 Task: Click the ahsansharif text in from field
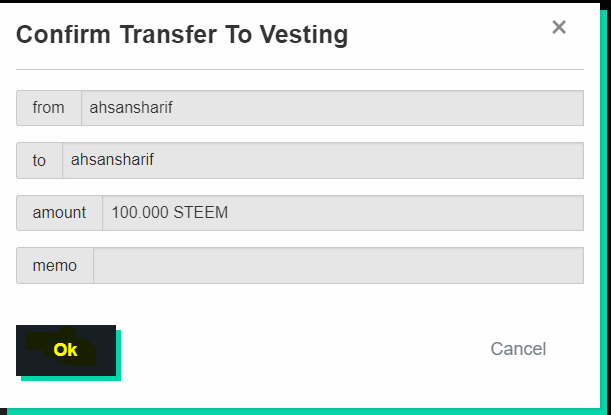(131, 108)
